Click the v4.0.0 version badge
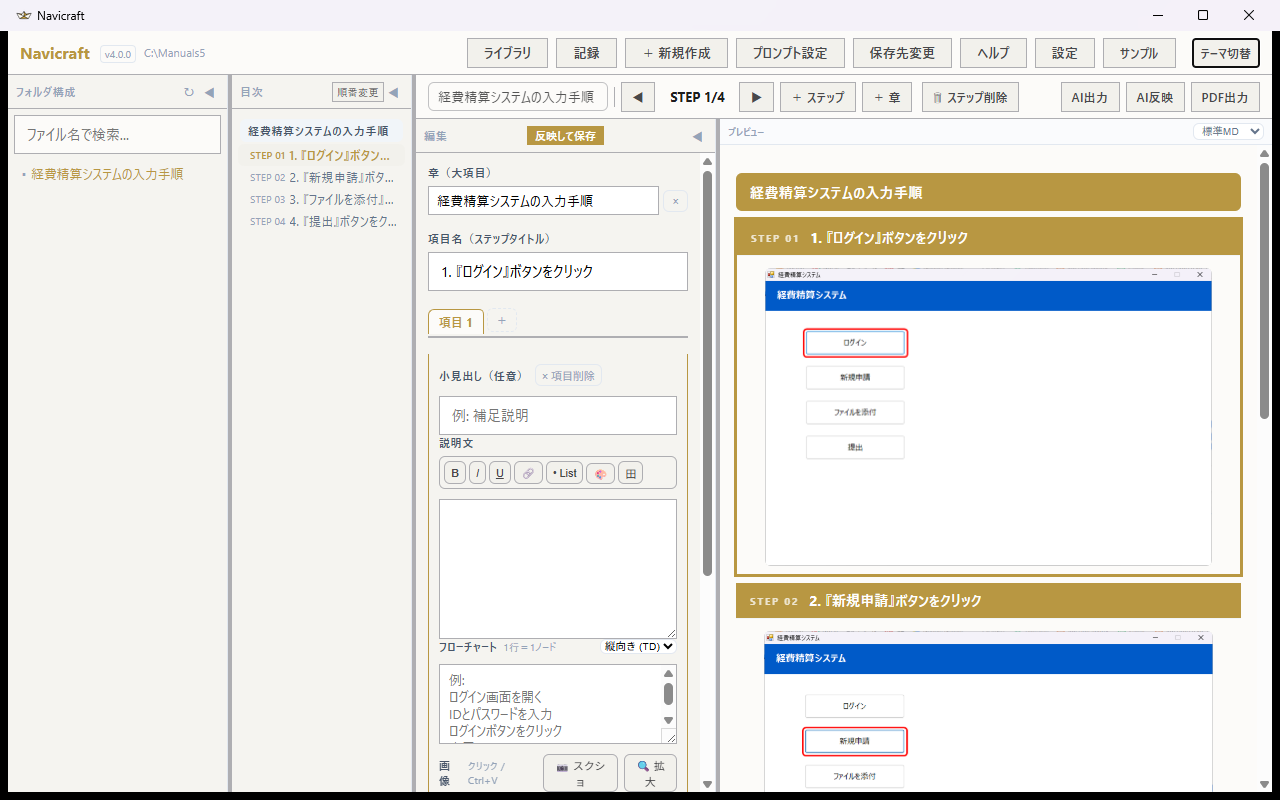Viewport: 1280px width, 800px height. (x=118, y=54)
